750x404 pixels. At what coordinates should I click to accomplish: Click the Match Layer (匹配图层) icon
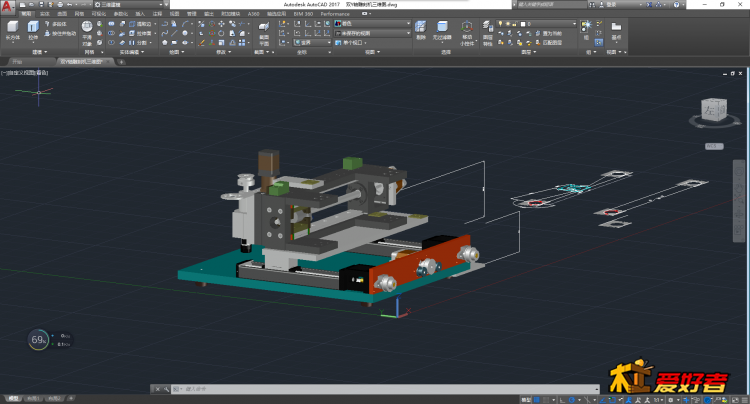pyautogui.click(x=549, y=43)
